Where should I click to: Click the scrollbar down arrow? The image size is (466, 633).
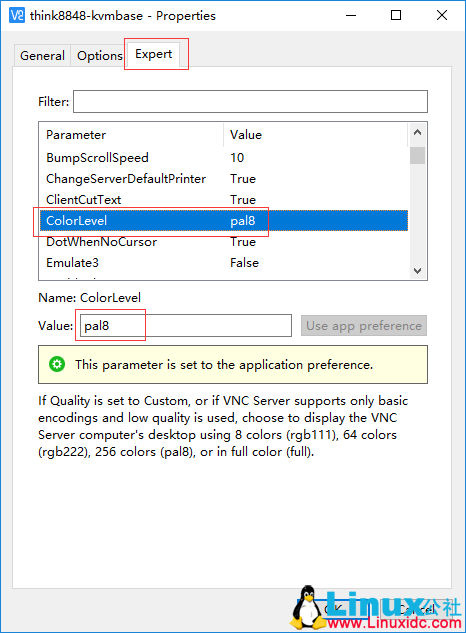[418, 270]
